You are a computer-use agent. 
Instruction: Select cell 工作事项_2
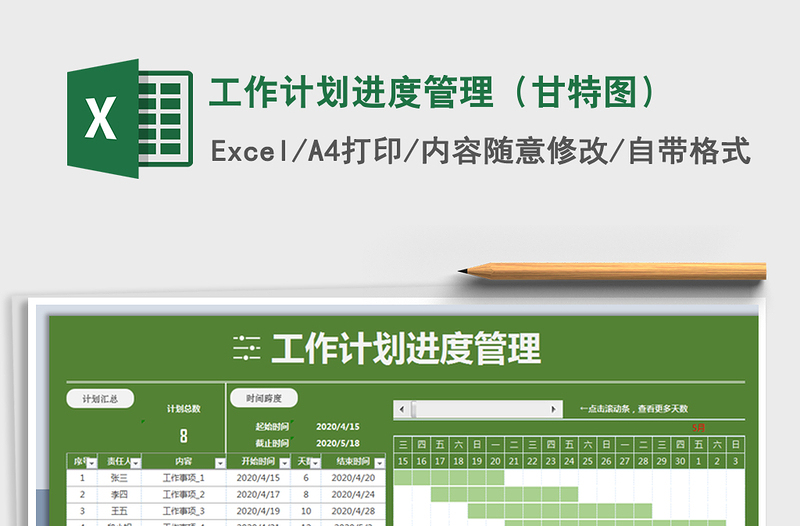[x=184, y=494]
